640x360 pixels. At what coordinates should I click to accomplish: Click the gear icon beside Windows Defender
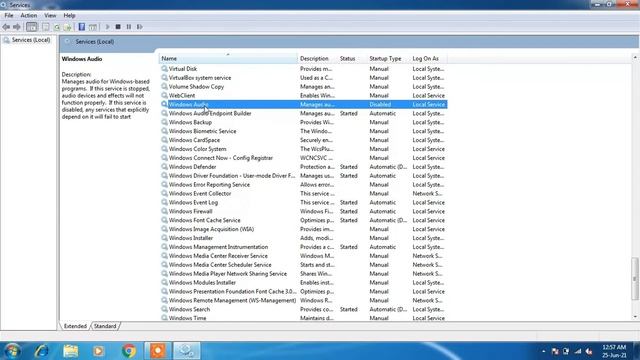coord(164,167)
